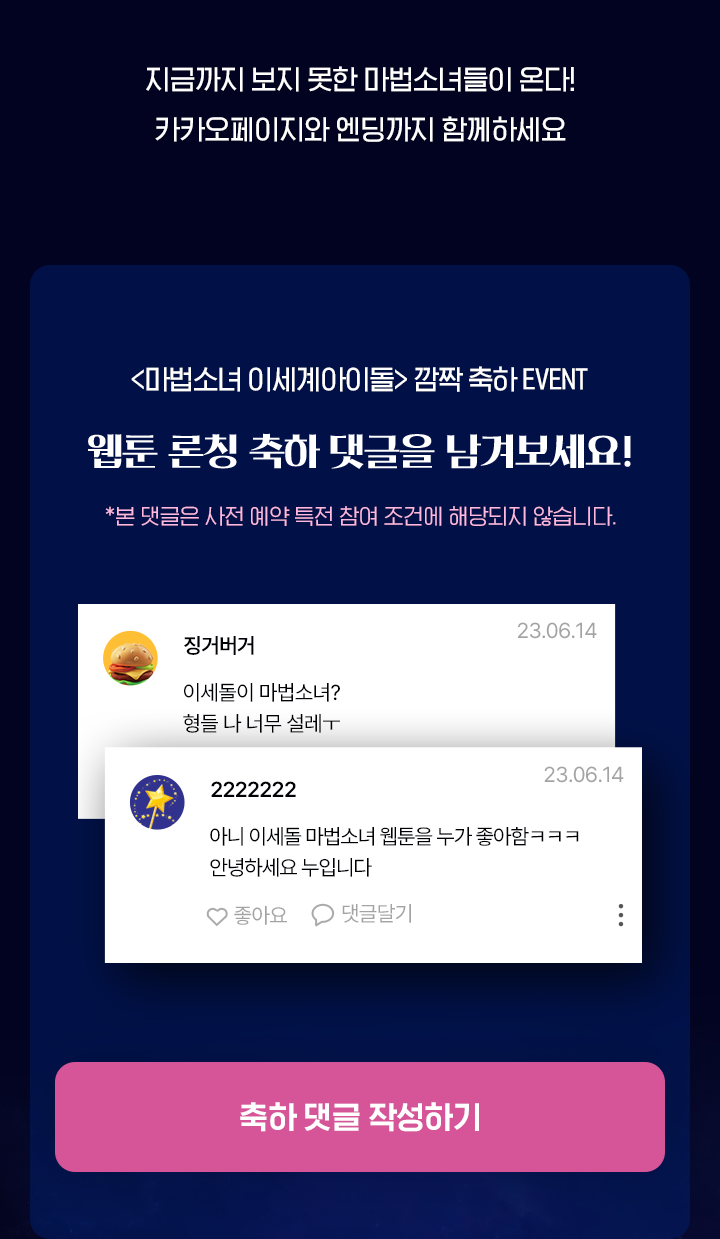Viewport: 720px width, 1239px height.
Task: Click the comment line 형들 나 너무 설레ㅜ
Action: pos(262,722)
